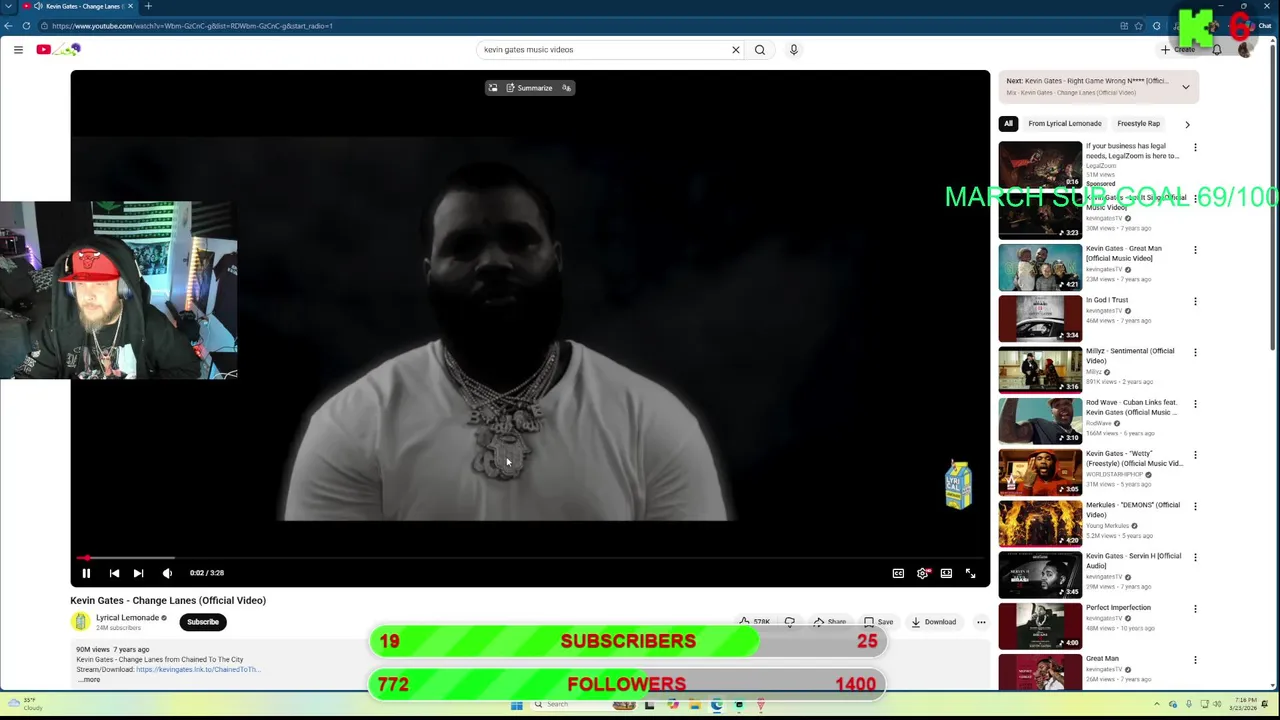Focus the YouTube search input field
Screen dimensions: 1280x720
point(603,49)
